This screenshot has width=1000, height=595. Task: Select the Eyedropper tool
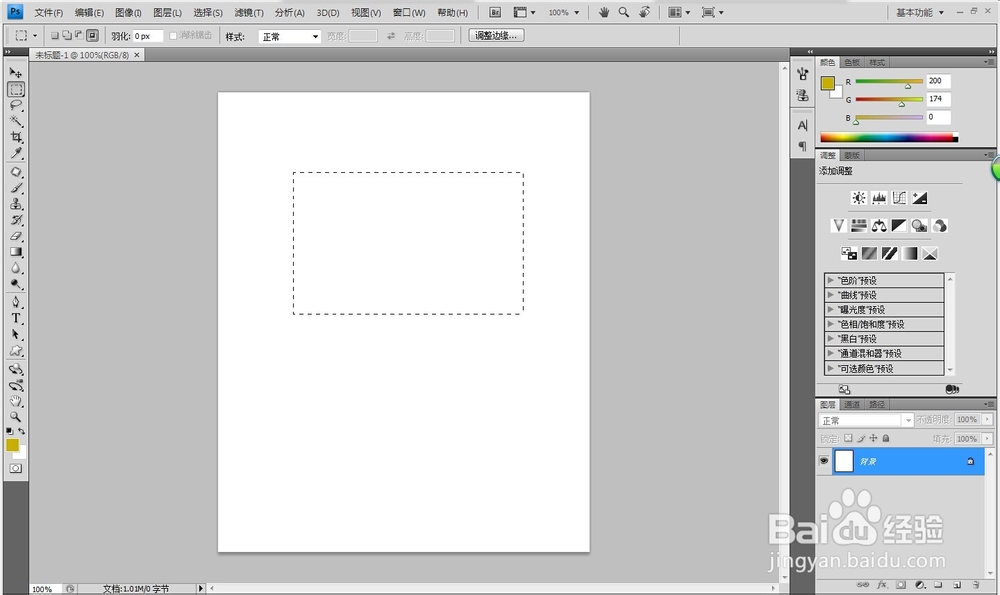click(x=16, y=153)
